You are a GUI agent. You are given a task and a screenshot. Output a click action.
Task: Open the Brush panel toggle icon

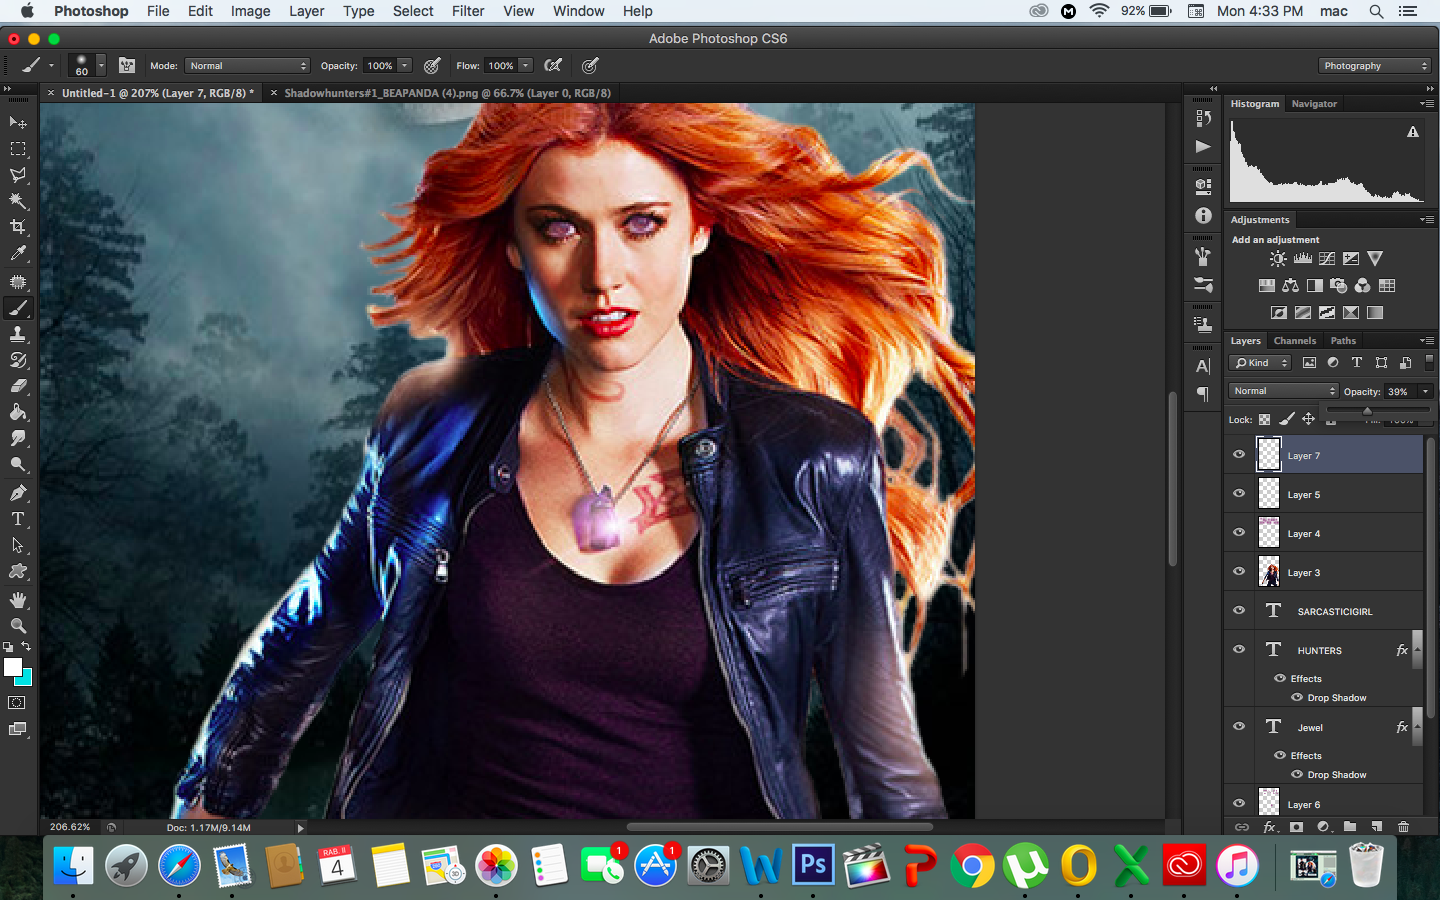127,65
